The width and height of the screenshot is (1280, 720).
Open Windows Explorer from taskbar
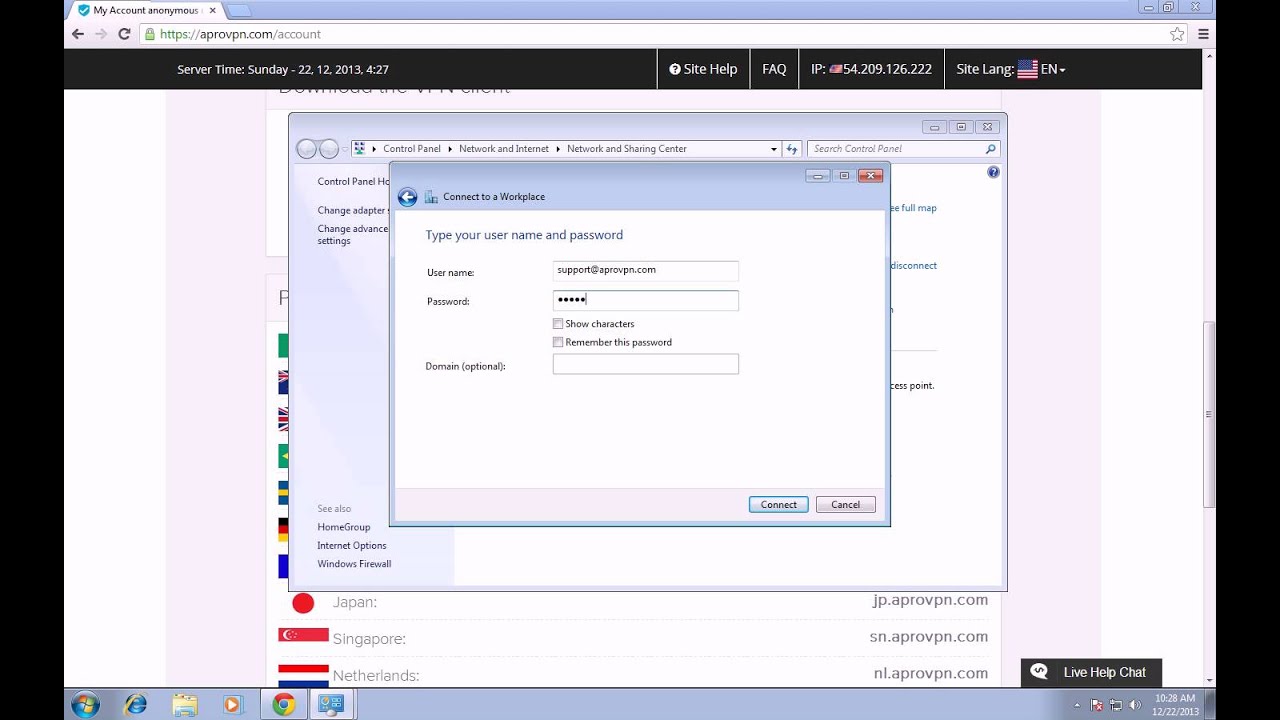[184, 704]
